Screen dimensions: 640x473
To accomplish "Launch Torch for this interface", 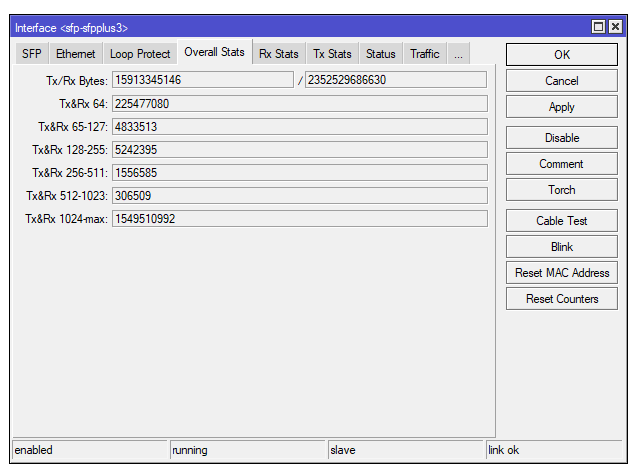I will coord(562,190).
